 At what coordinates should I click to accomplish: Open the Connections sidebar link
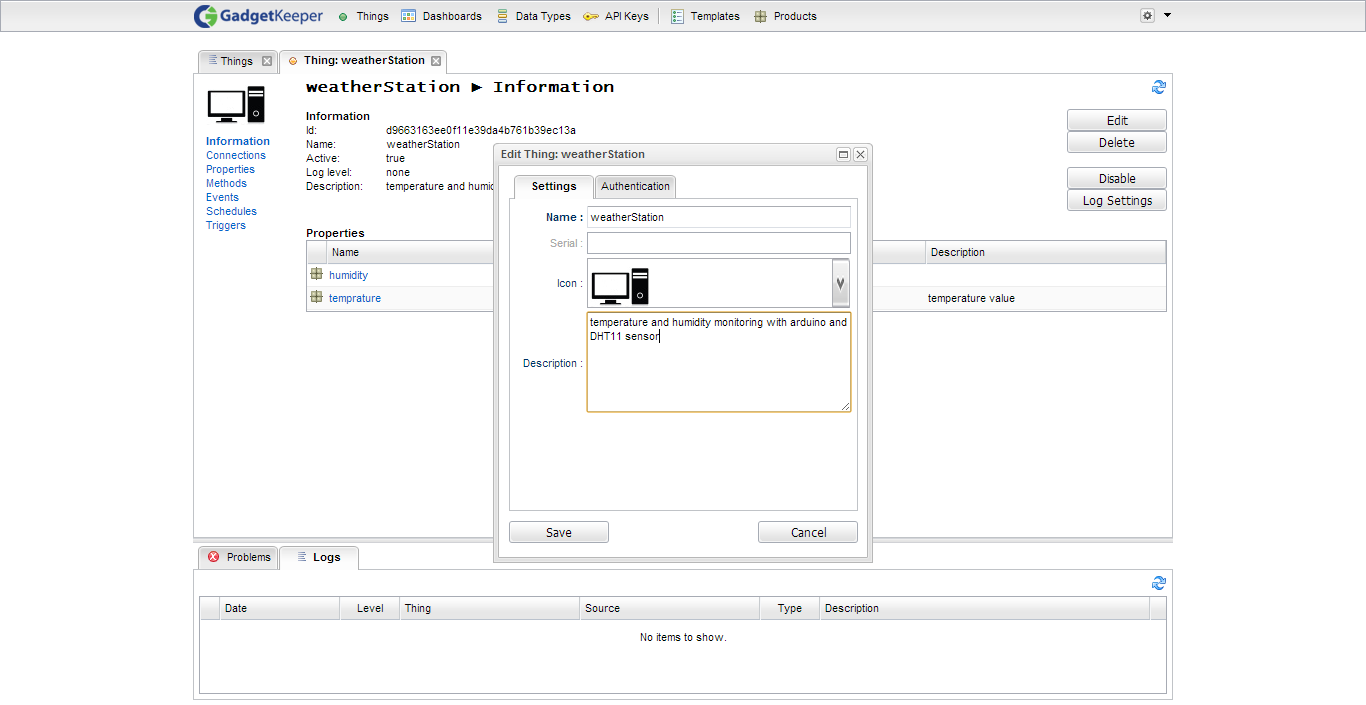click(x=236, y=155)
